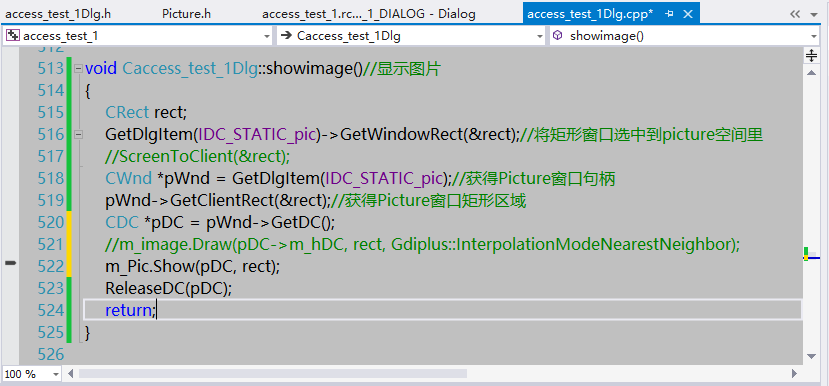This screenshot has width=829, height=386.
Task: Click horizontal scrollbar right arrow
Action: [x=794, y=374]
